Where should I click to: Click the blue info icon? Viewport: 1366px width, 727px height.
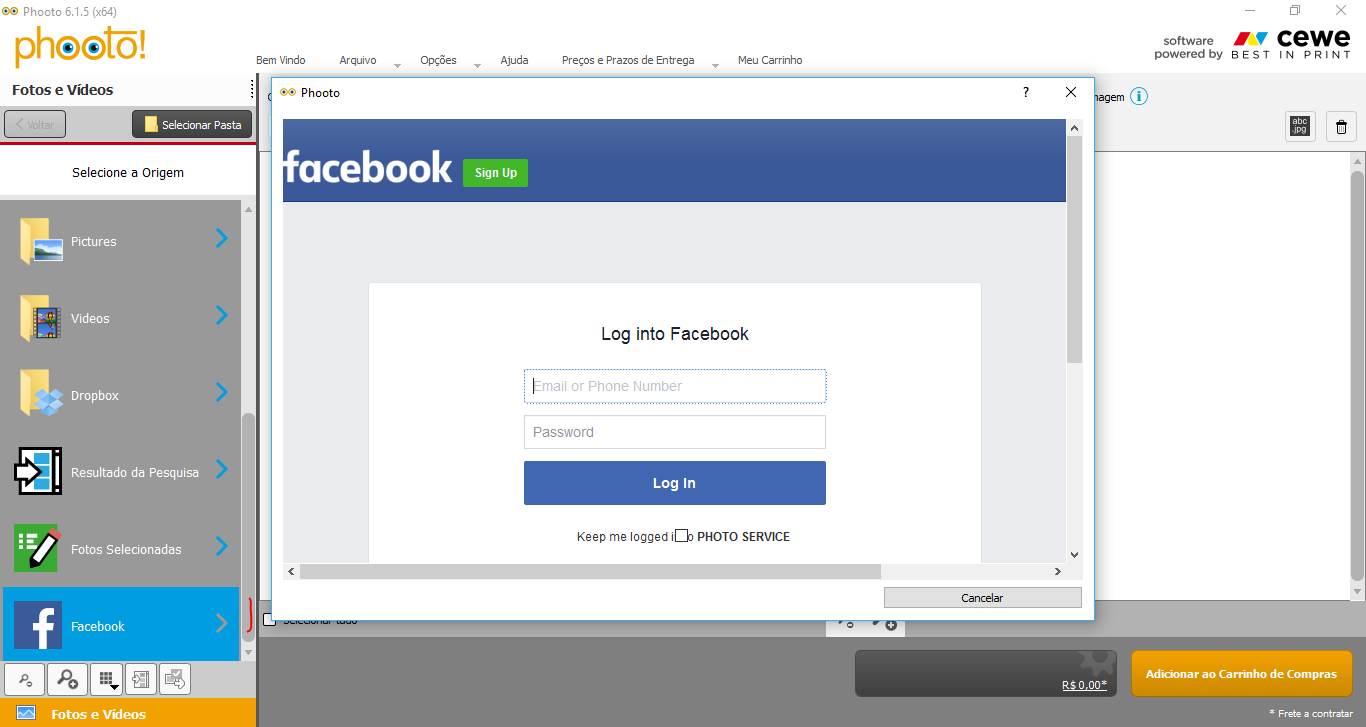tap(1138, 97)
